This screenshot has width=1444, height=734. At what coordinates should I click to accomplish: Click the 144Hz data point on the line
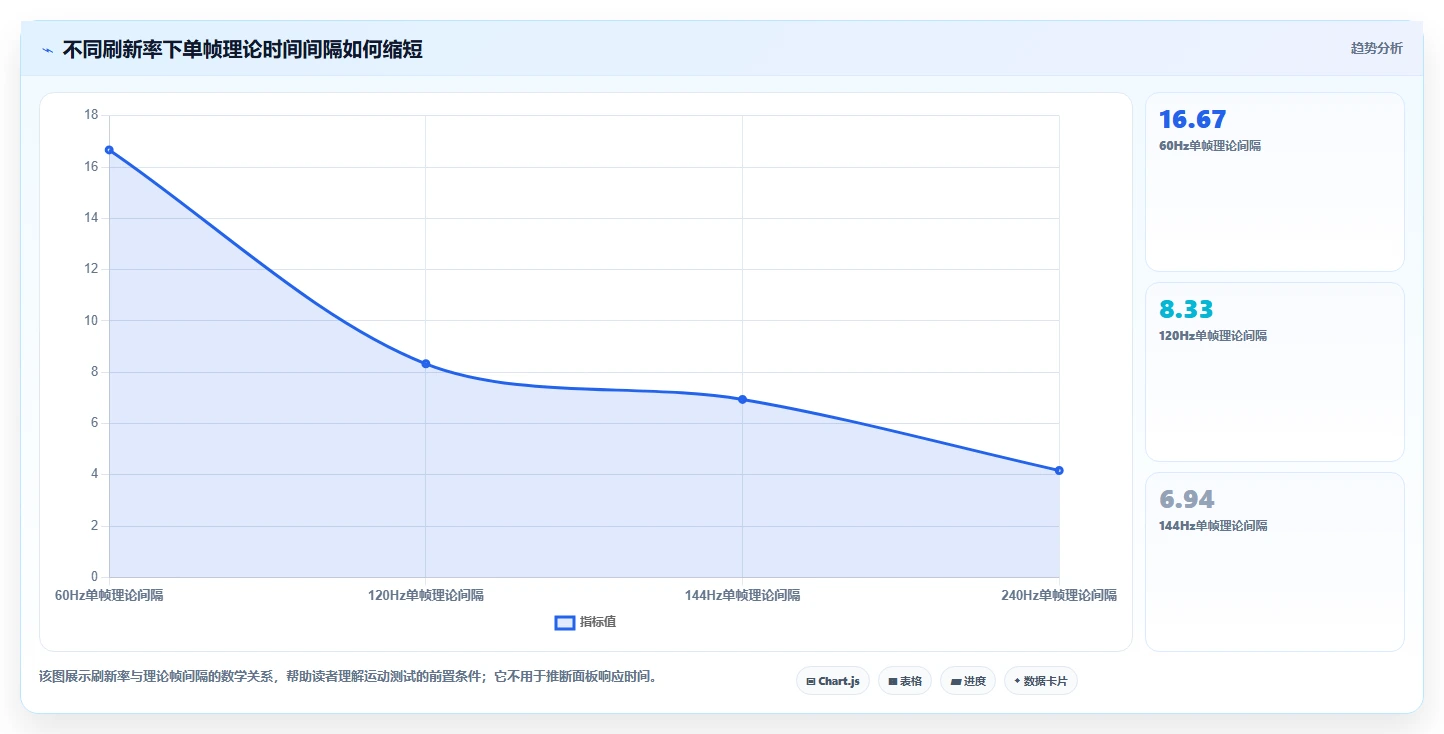[x=742, y=399]
